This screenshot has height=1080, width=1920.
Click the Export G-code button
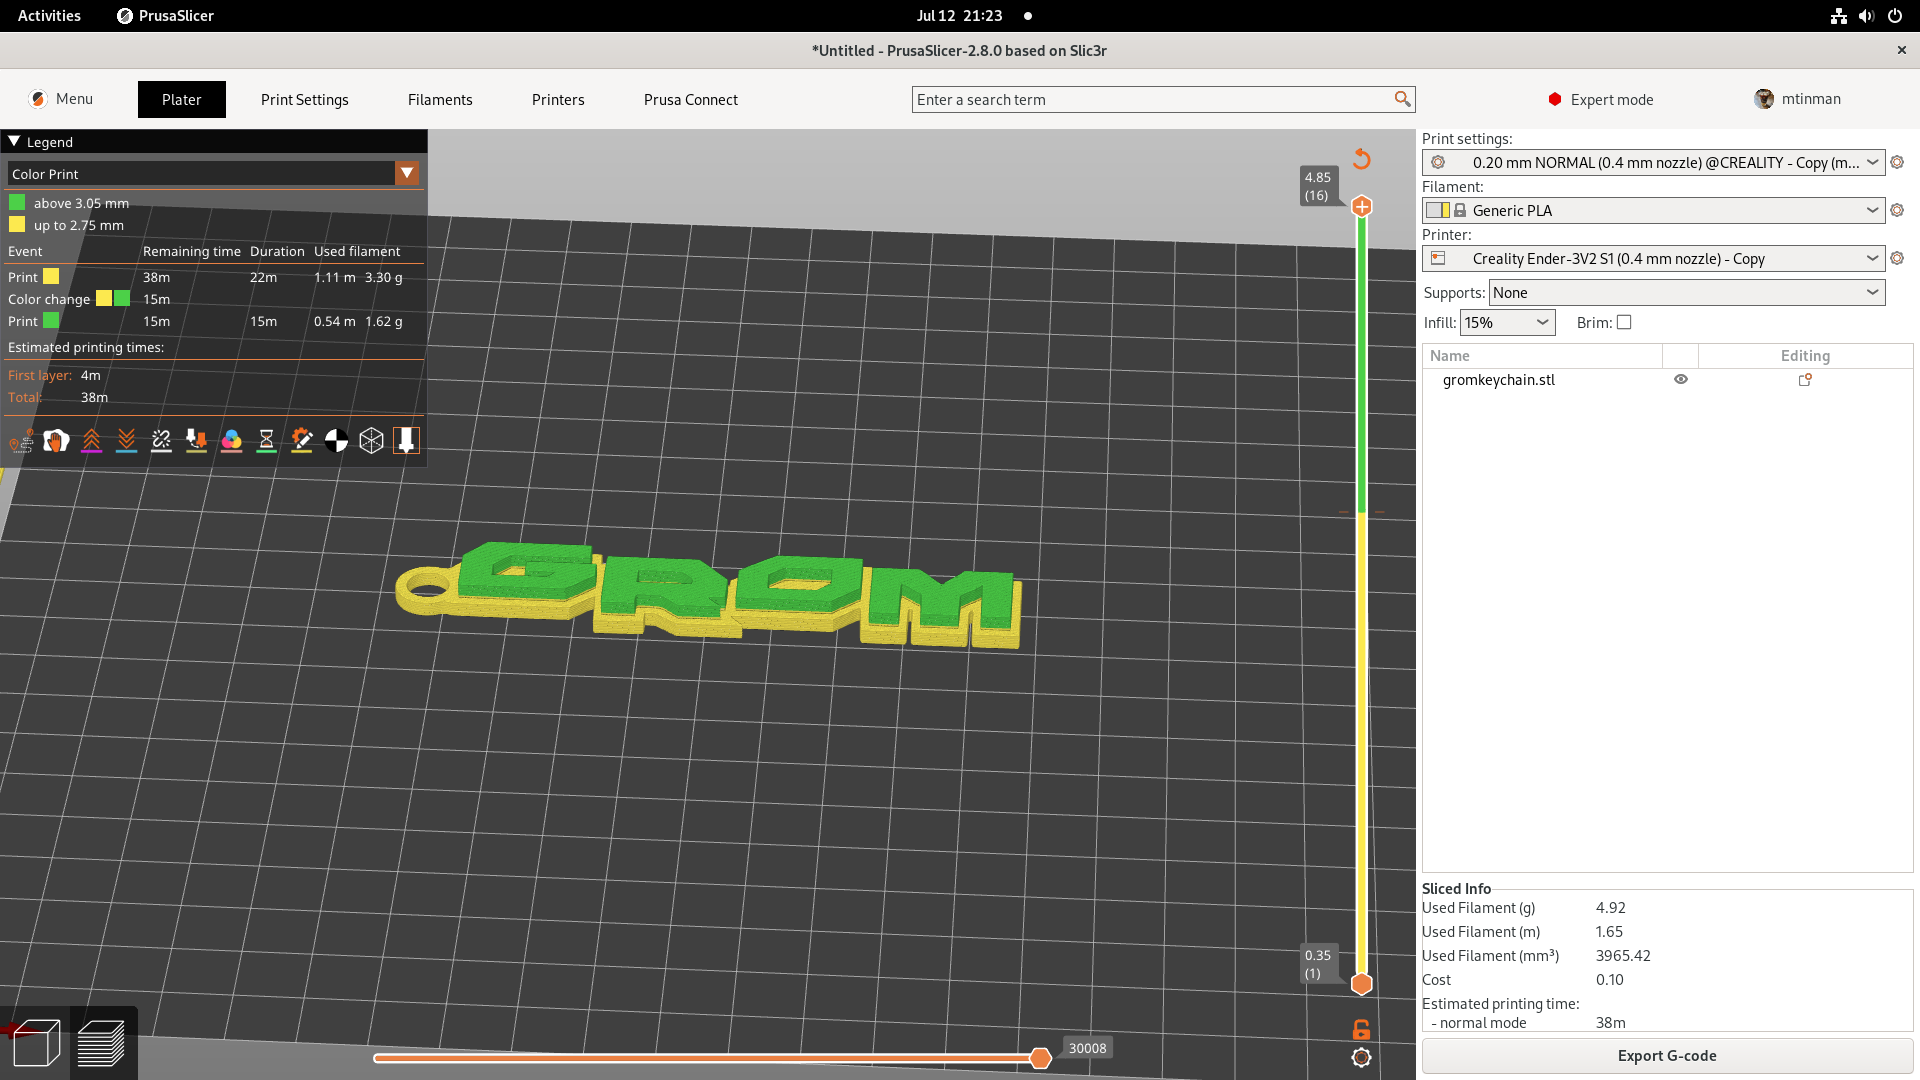click(1667, 1056)
